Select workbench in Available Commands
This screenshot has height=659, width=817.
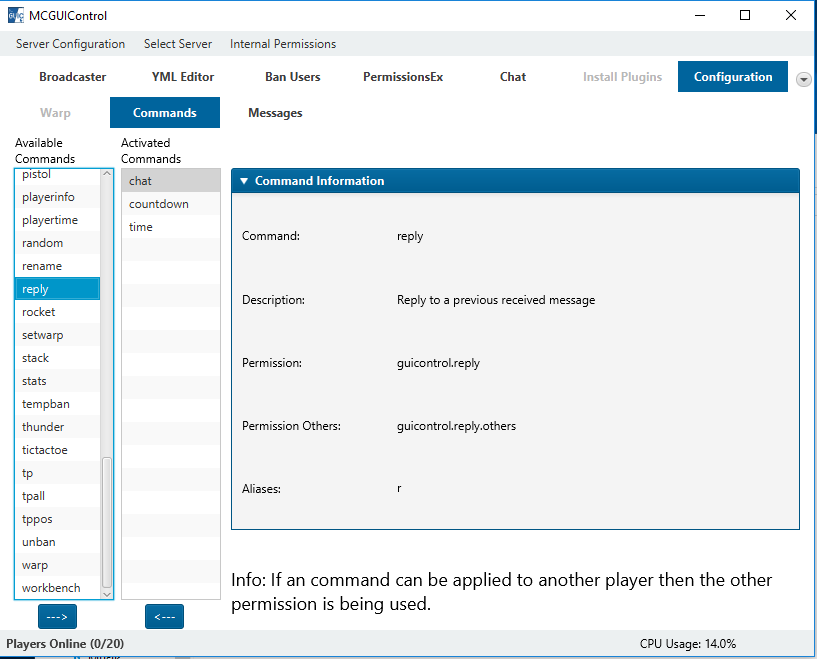click(51, 588)
